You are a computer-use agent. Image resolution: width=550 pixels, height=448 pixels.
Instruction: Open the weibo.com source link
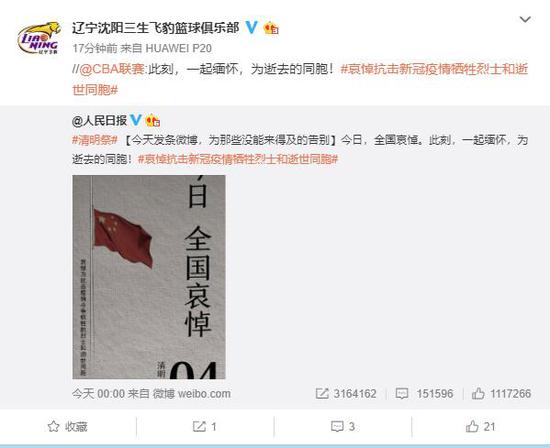click(x=204, y=394)
